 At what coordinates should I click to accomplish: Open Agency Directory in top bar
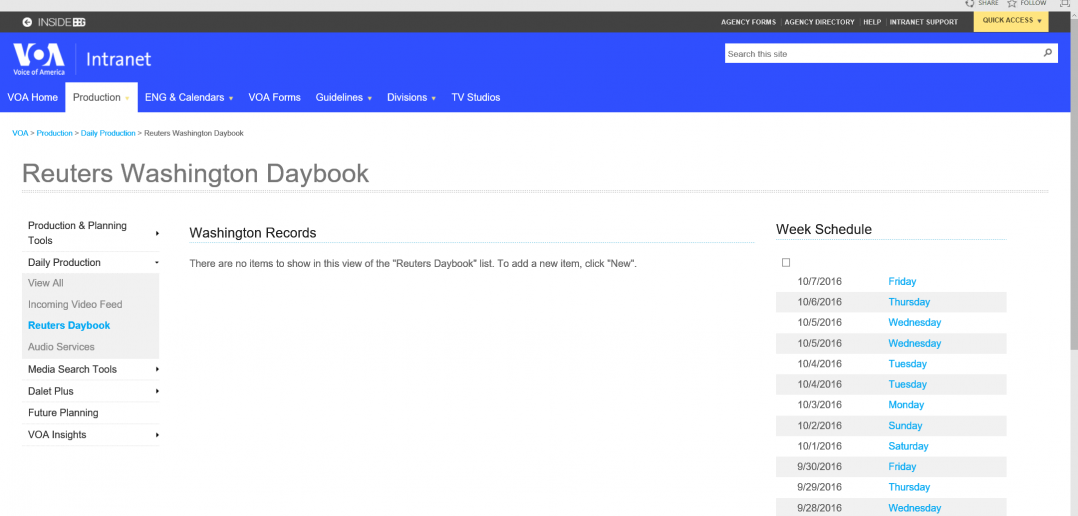pyautogui.click(x=820, y=22)
